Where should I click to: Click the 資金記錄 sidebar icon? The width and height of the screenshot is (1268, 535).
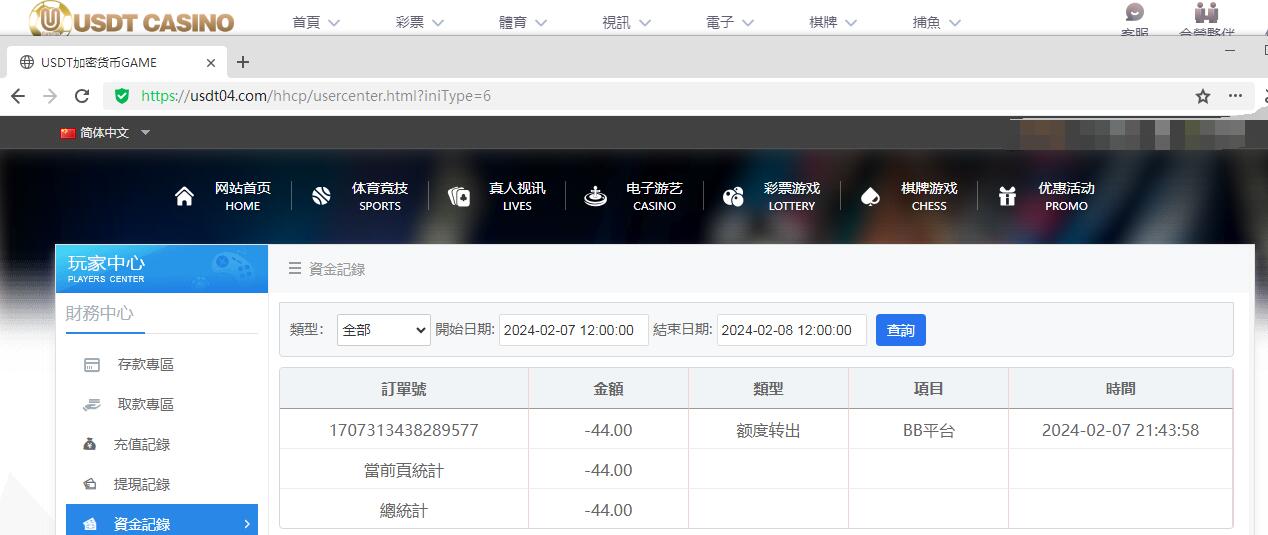90,524
